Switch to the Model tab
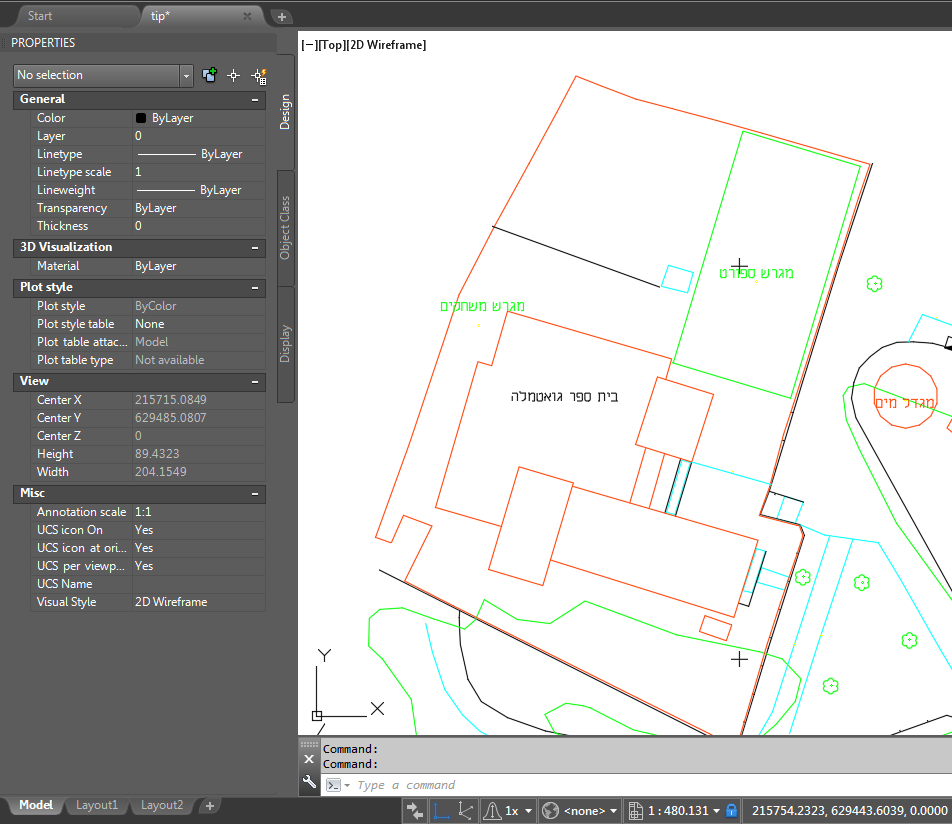The width and height of the screenshot is (952, 824). [x=36, y=805]
